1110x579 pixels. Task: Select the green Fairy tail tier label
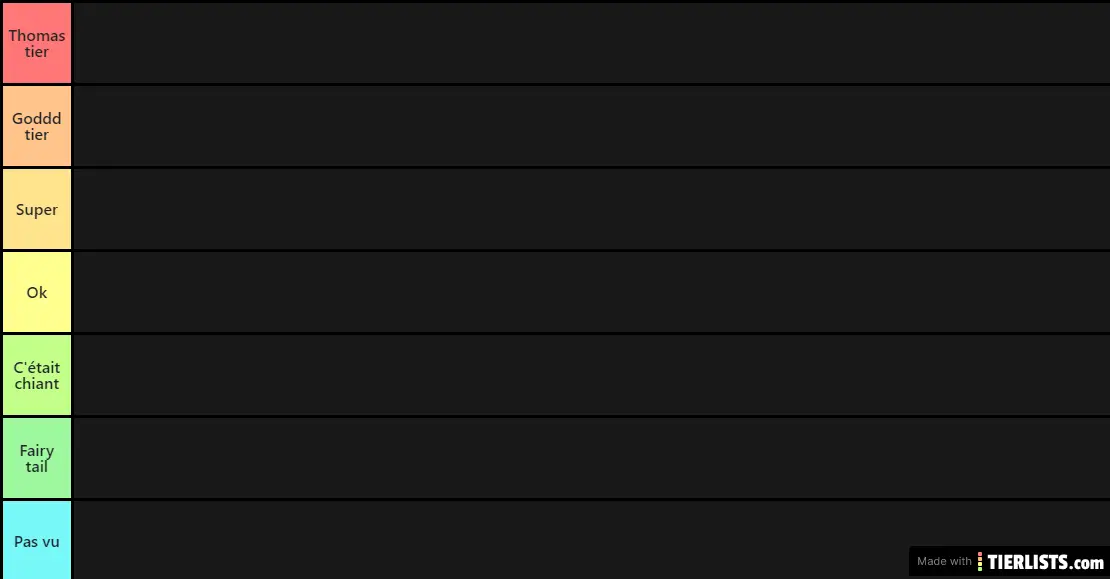37,458
